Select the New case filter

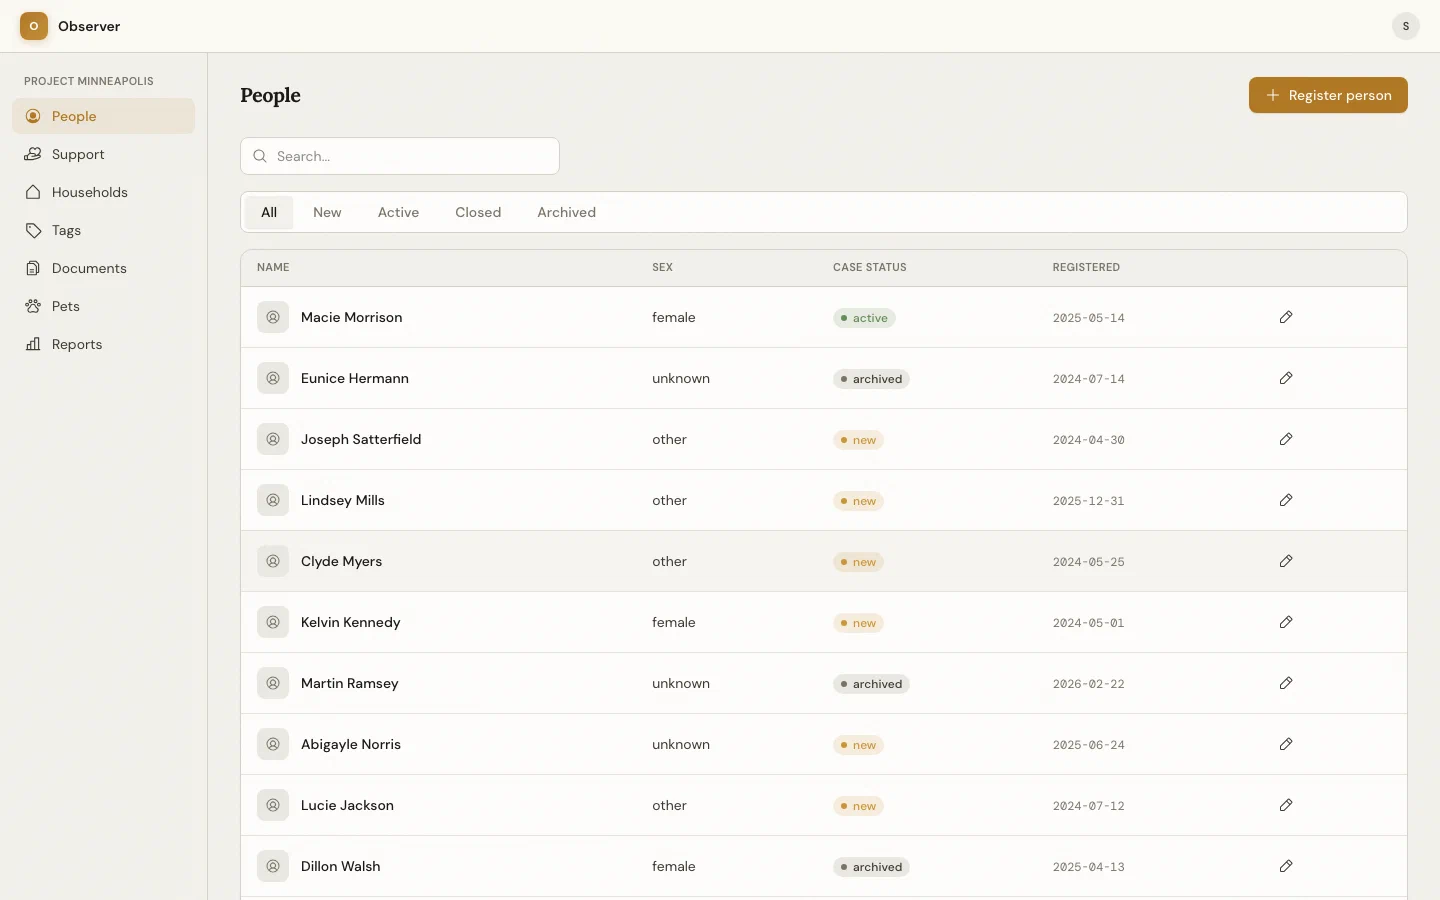click(x=327, y=212)
